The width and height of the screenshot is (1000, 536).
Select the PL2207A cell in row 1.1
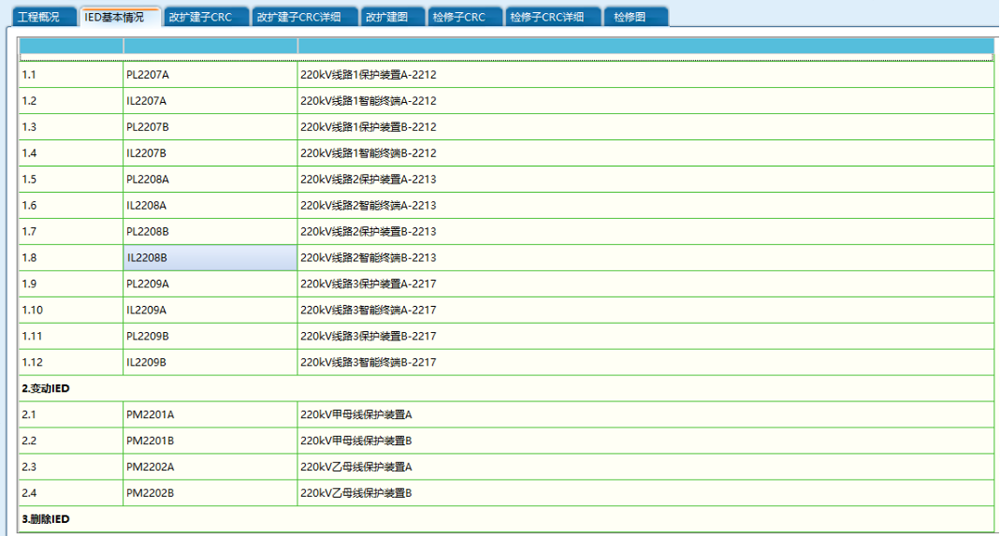click(x=148, y=75)
